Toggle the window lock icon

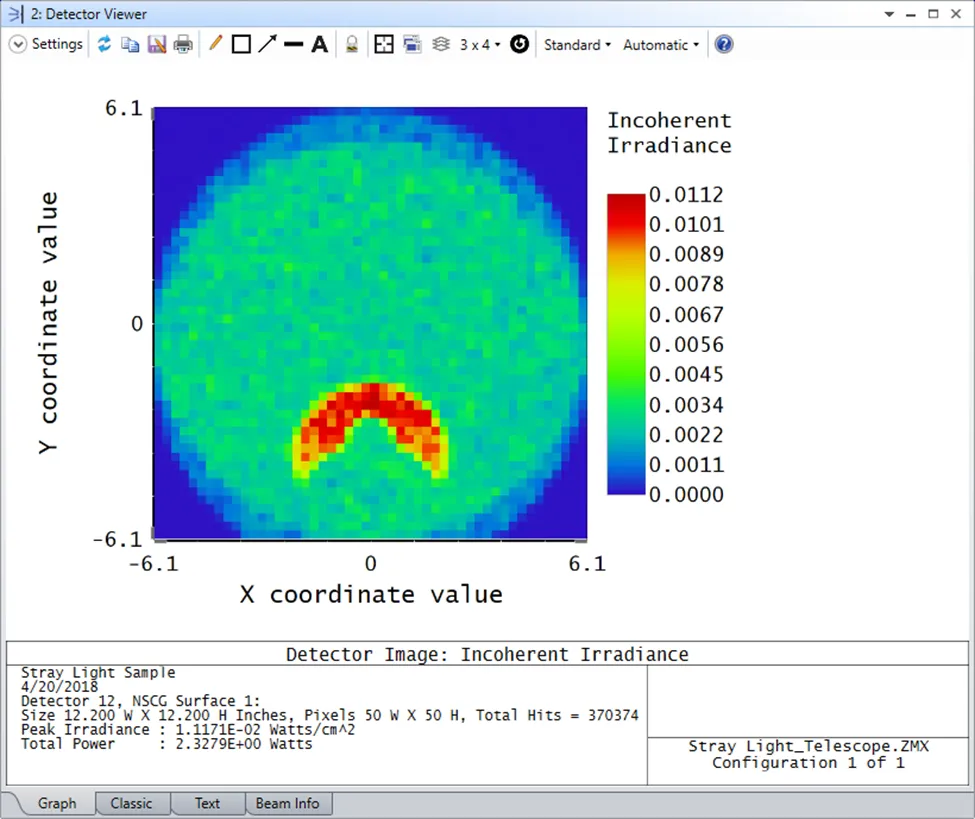351,45
